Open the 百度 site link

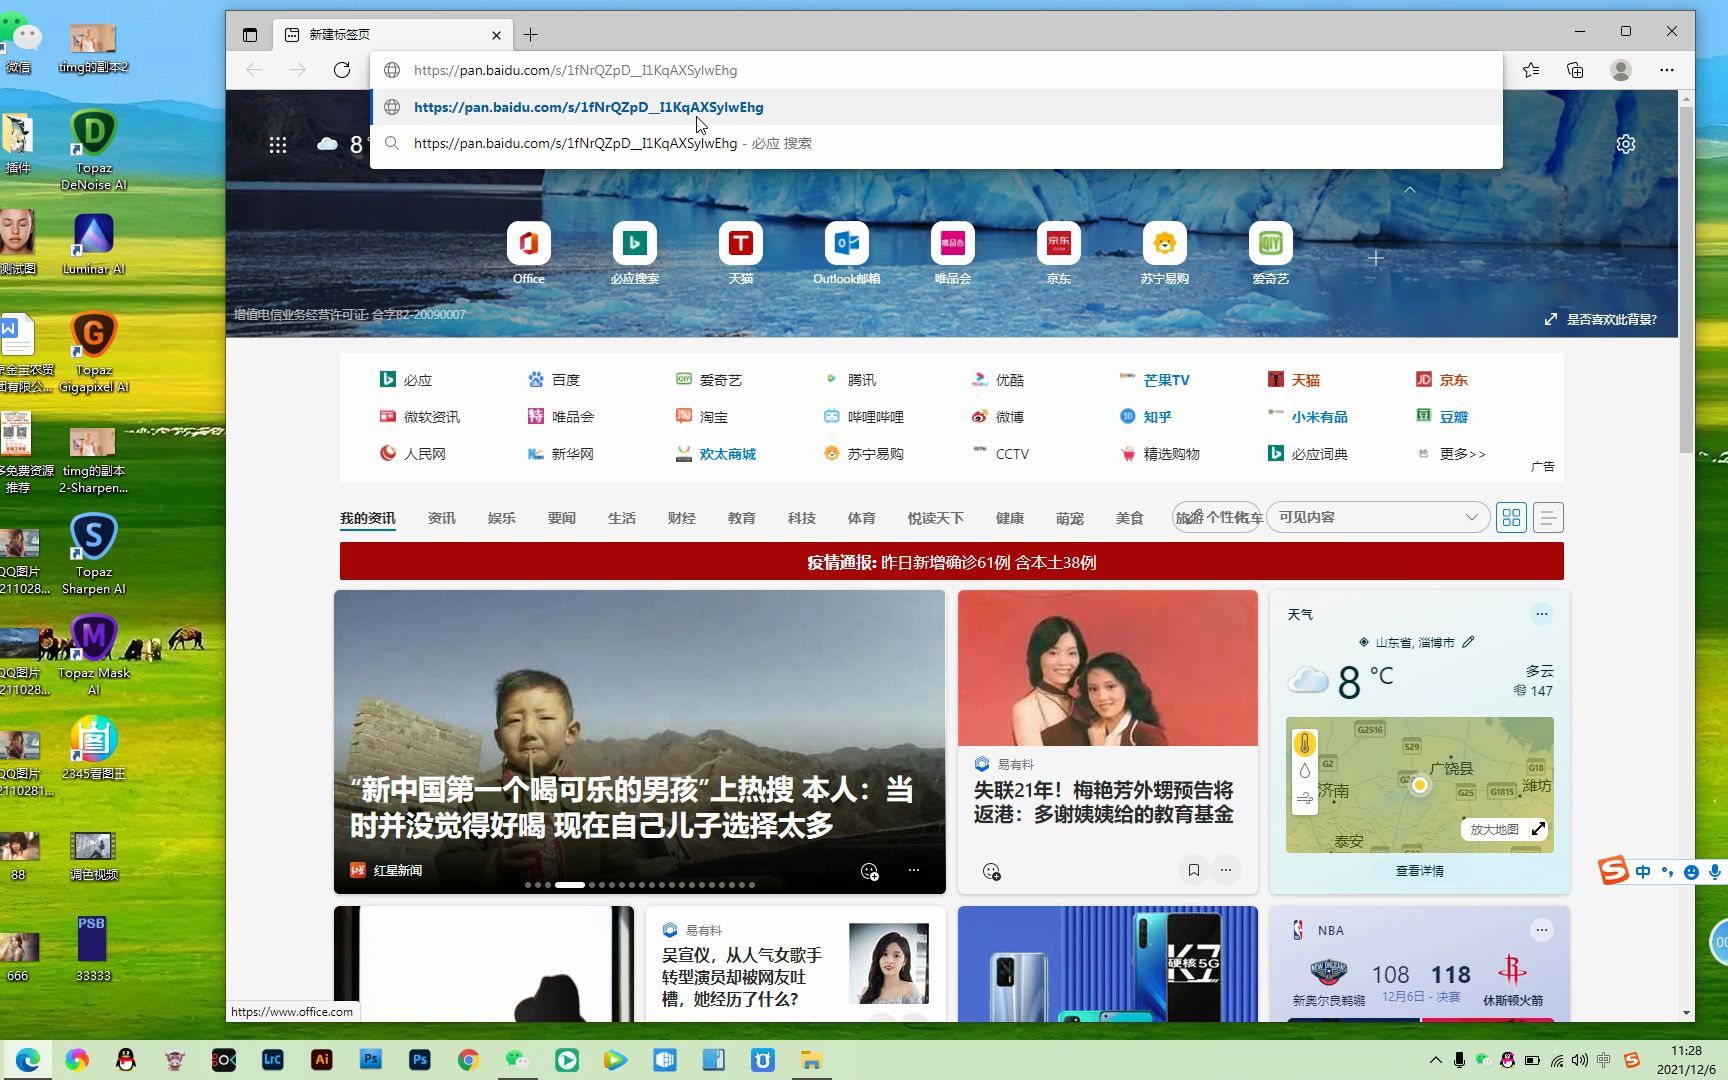(x=554, y=380)
